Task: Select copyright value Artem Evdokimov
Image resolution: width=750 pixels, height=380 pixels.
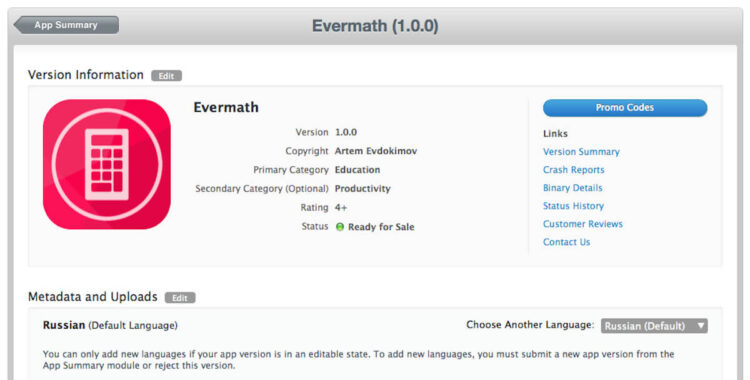Action: point(376,151)
